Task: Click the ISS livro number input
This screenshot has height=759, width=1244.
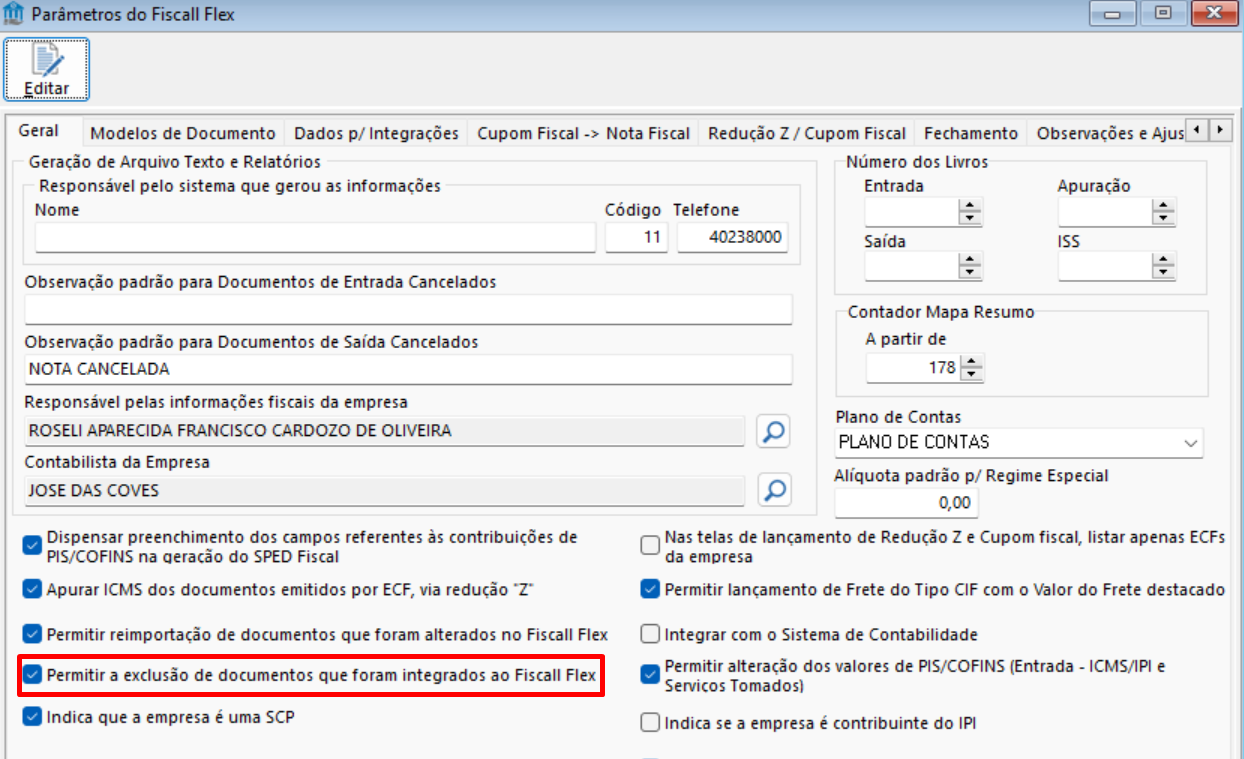Action: 1105,266
